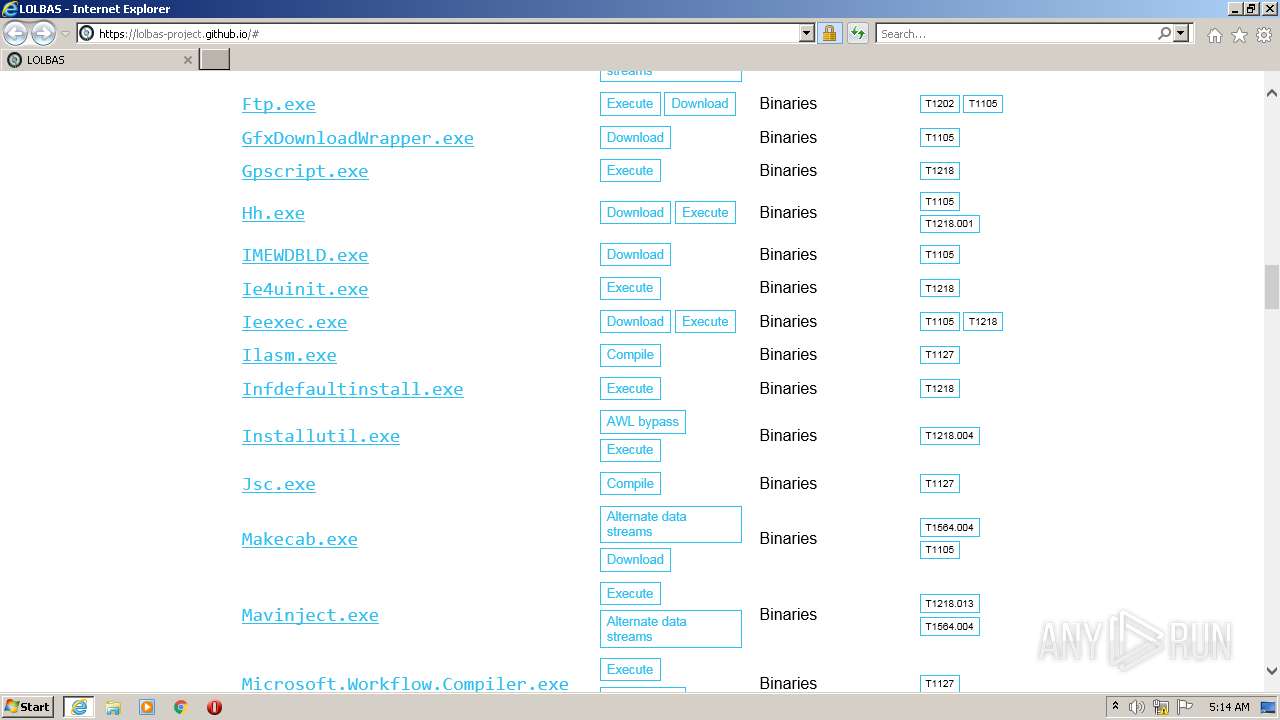Click Download tag for GfxDownloadWrapper.exe

coord(635,138)
